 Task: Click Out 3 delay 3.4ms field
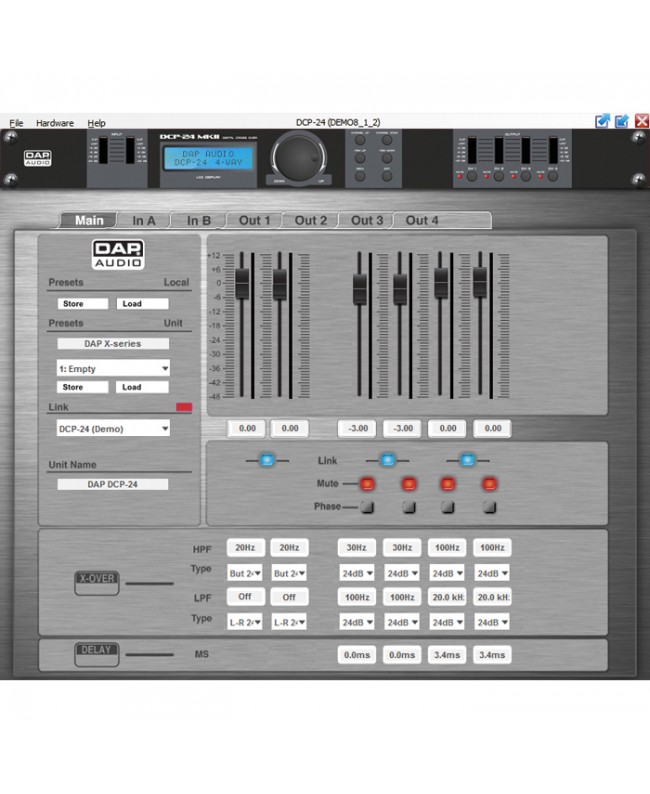click(x=447, y=655)
